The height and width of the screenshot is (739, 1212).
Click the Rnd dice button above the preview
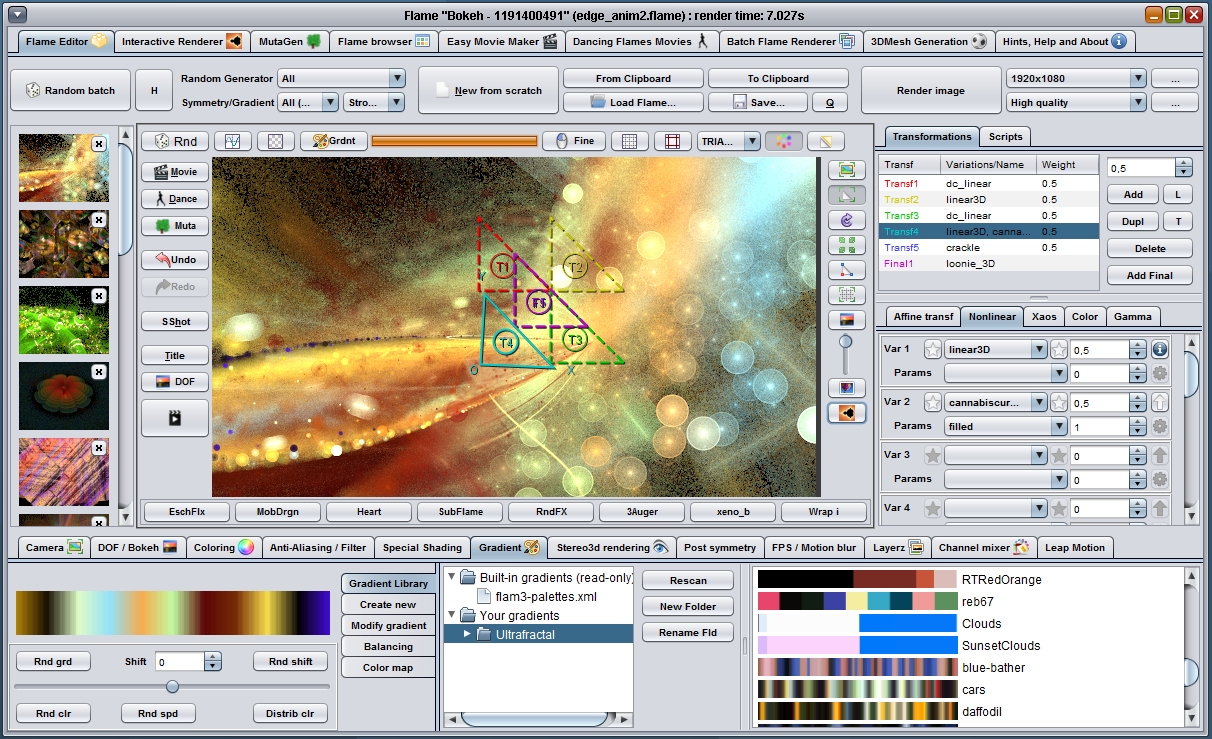[175, 141]
